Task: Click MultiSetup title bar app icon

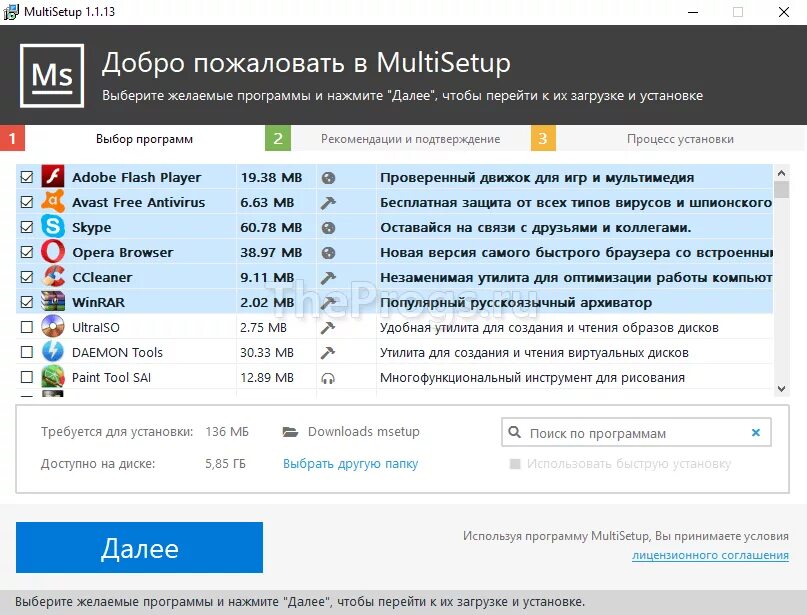Action: (10, 12)
